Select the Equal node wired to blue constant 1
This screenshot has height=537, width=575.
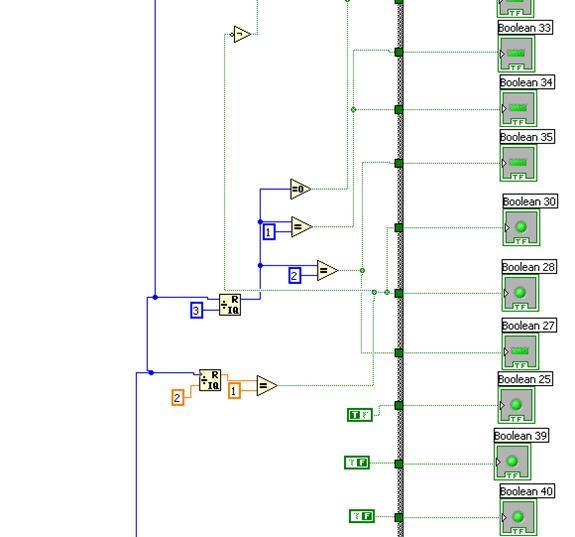click(302, 227)
